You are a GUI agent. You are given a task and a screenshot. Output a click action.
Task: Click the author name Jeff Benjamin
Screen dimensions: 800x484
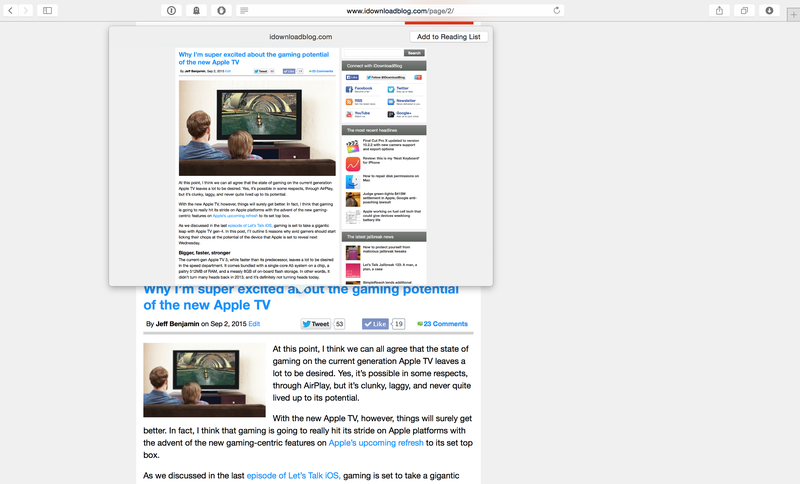tap(177, 324)
